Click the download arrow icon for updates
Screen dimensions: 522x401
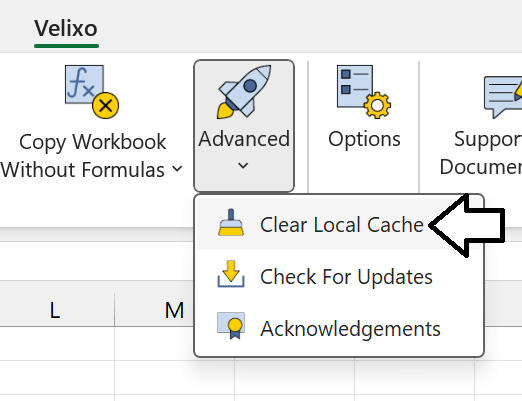[x=231, y=274]
